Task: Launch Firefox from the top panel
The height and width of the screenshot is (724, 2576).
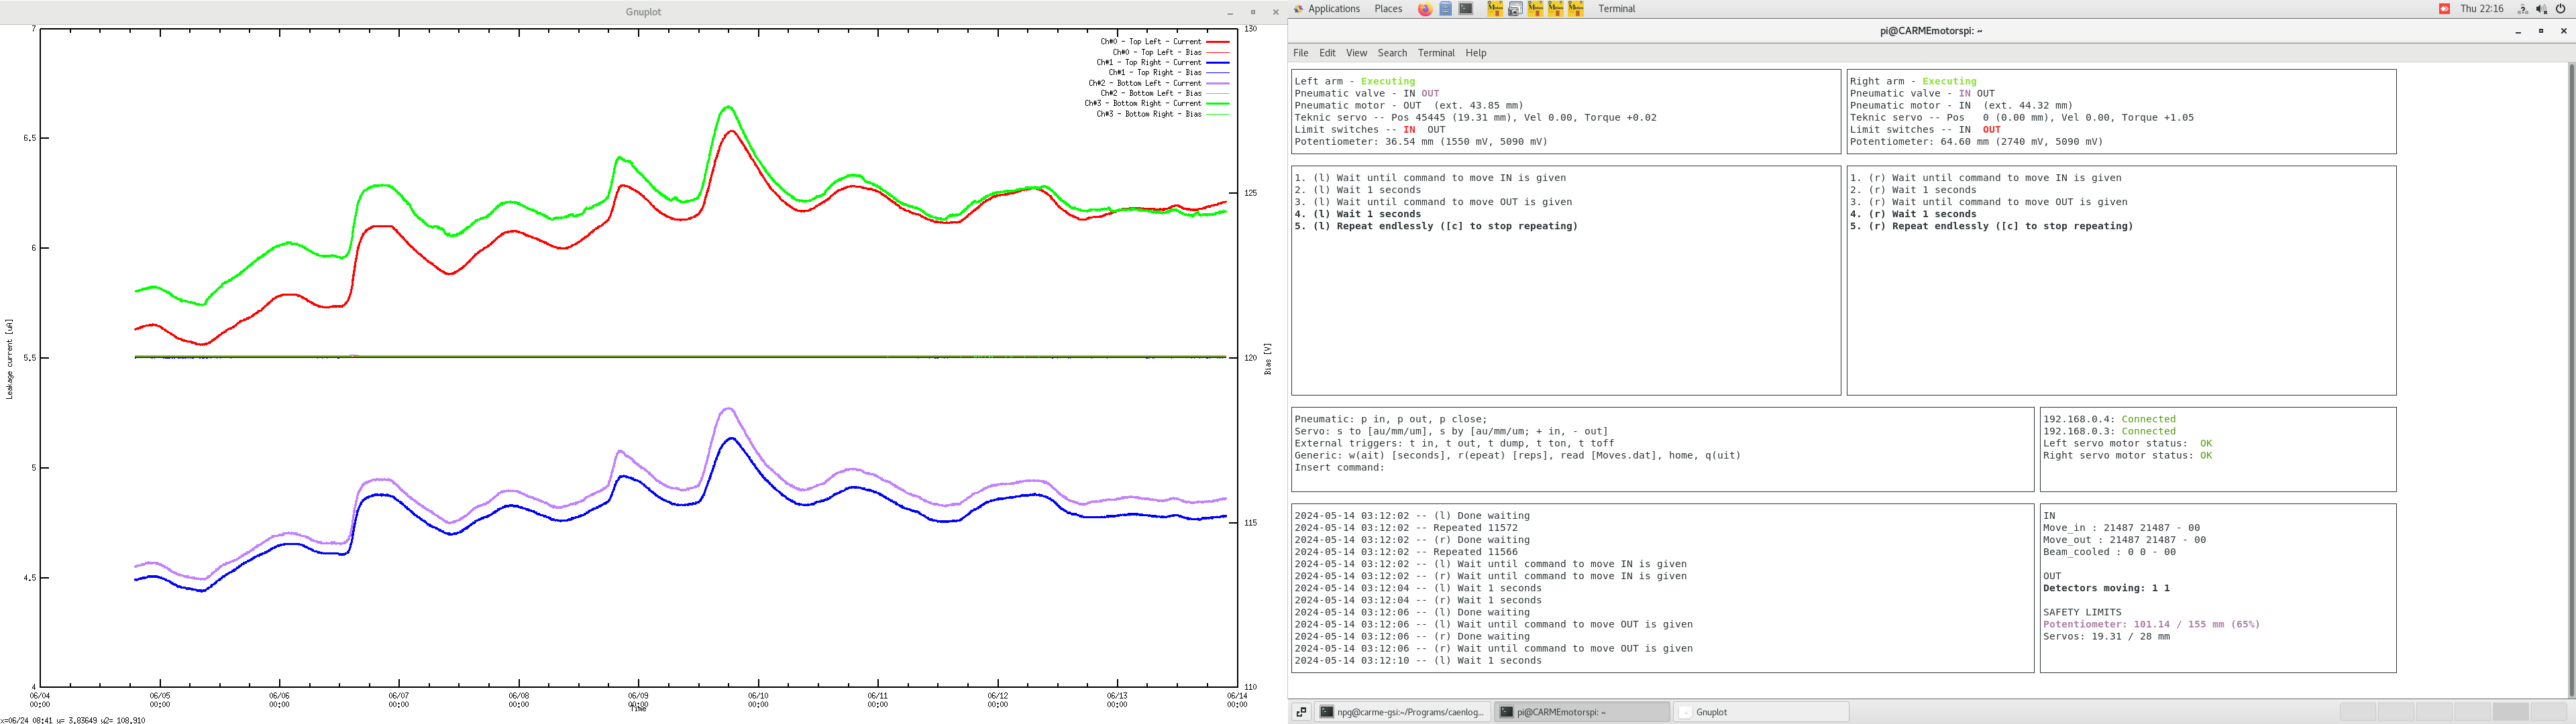Action: (x=1425, y=9)
